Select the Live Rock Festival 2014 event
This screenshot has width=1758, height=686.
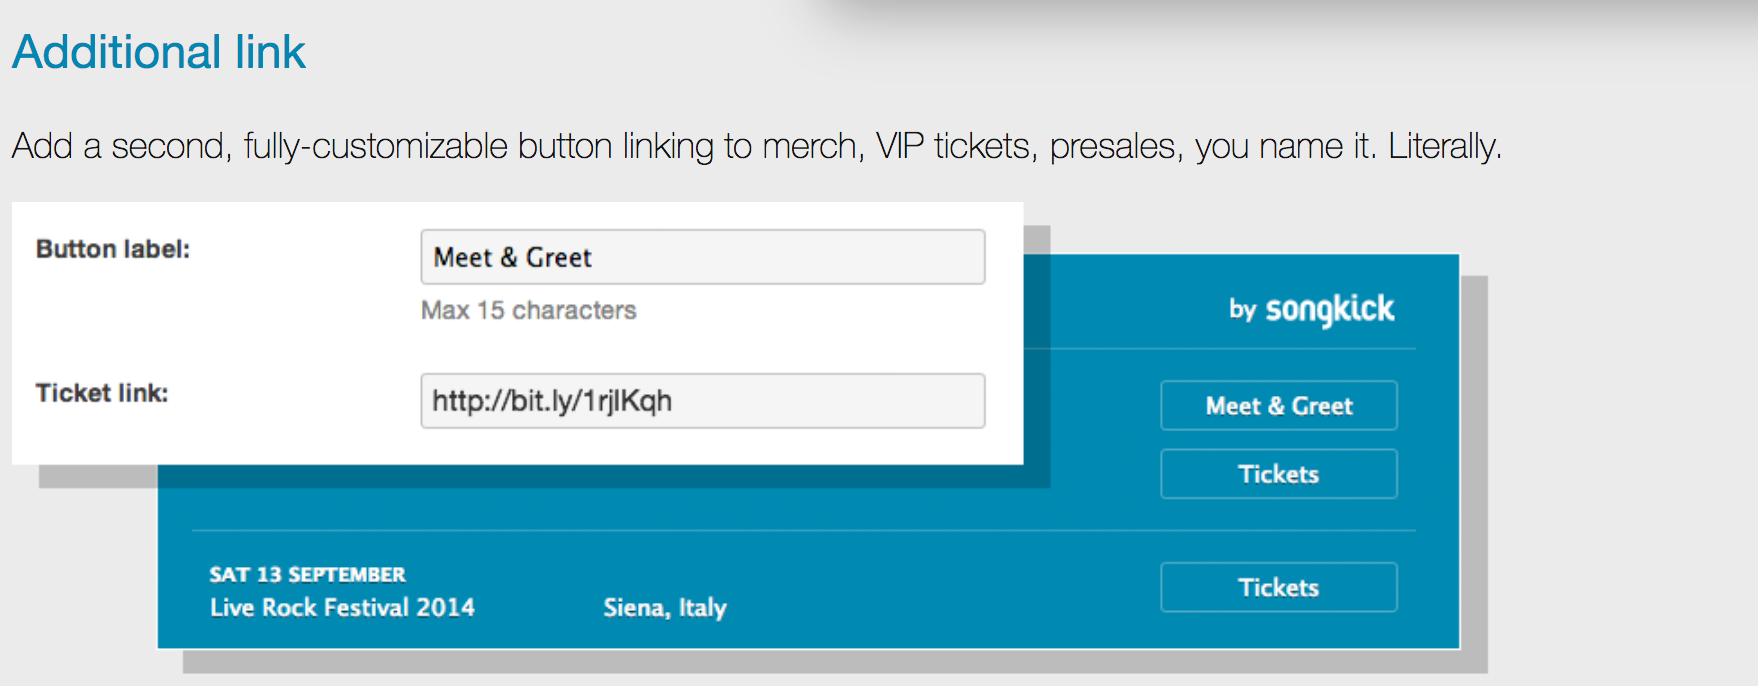(341, 607)
